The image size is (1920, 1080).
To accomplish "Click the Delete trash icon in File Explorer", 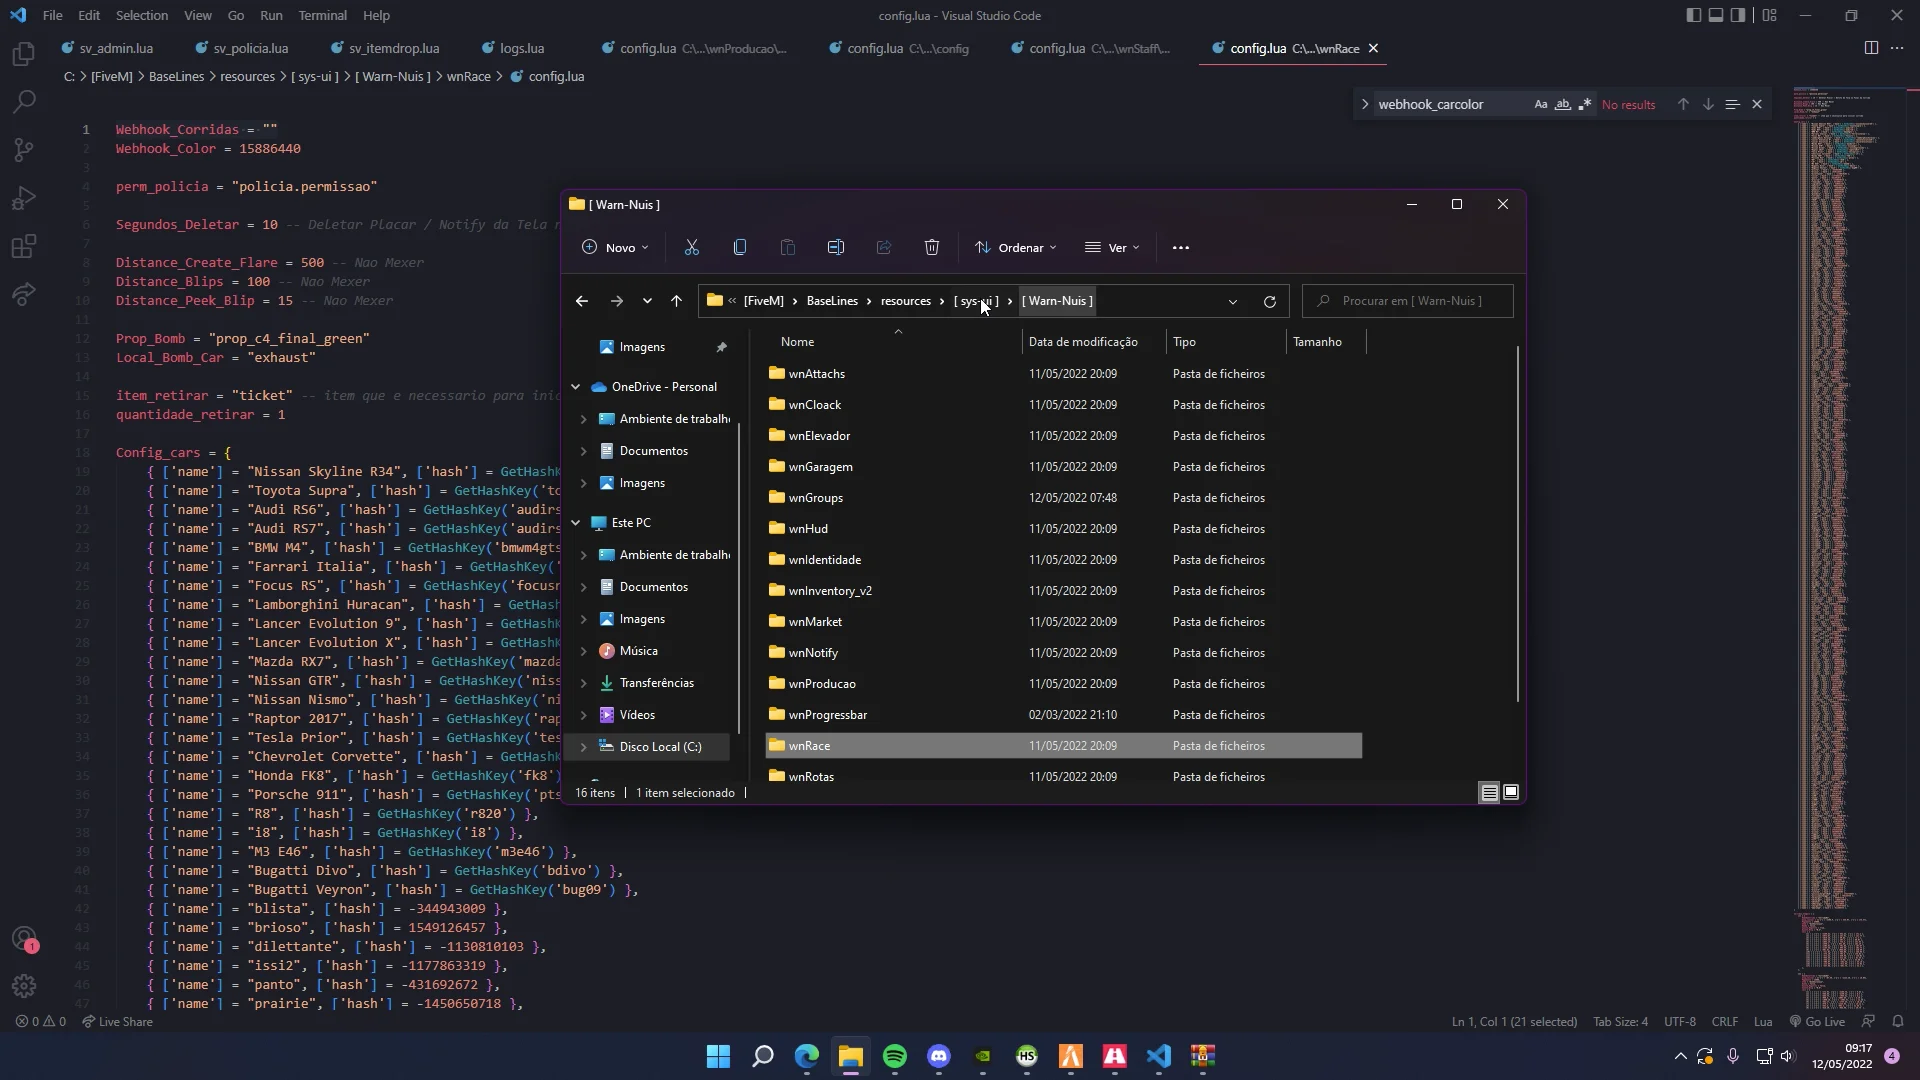I will (x=931, y=247).
